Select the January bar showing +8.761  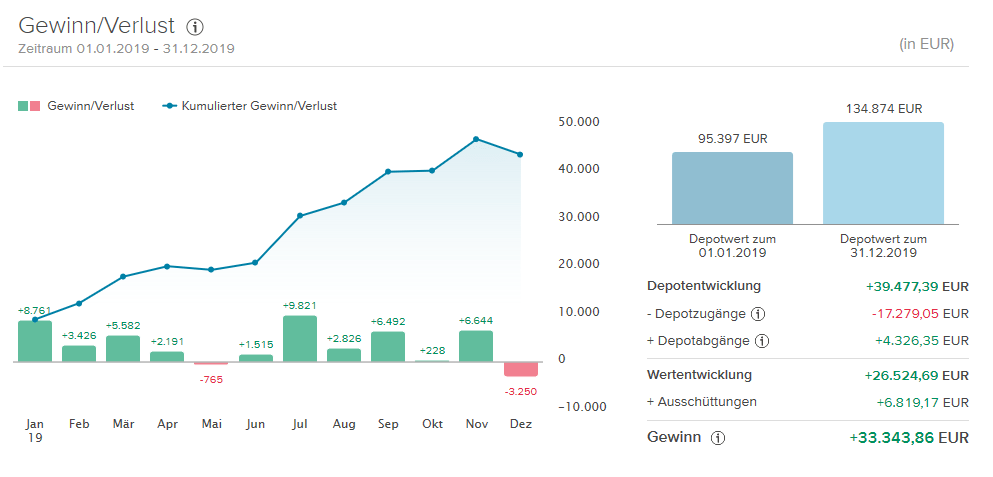point(35,341)
